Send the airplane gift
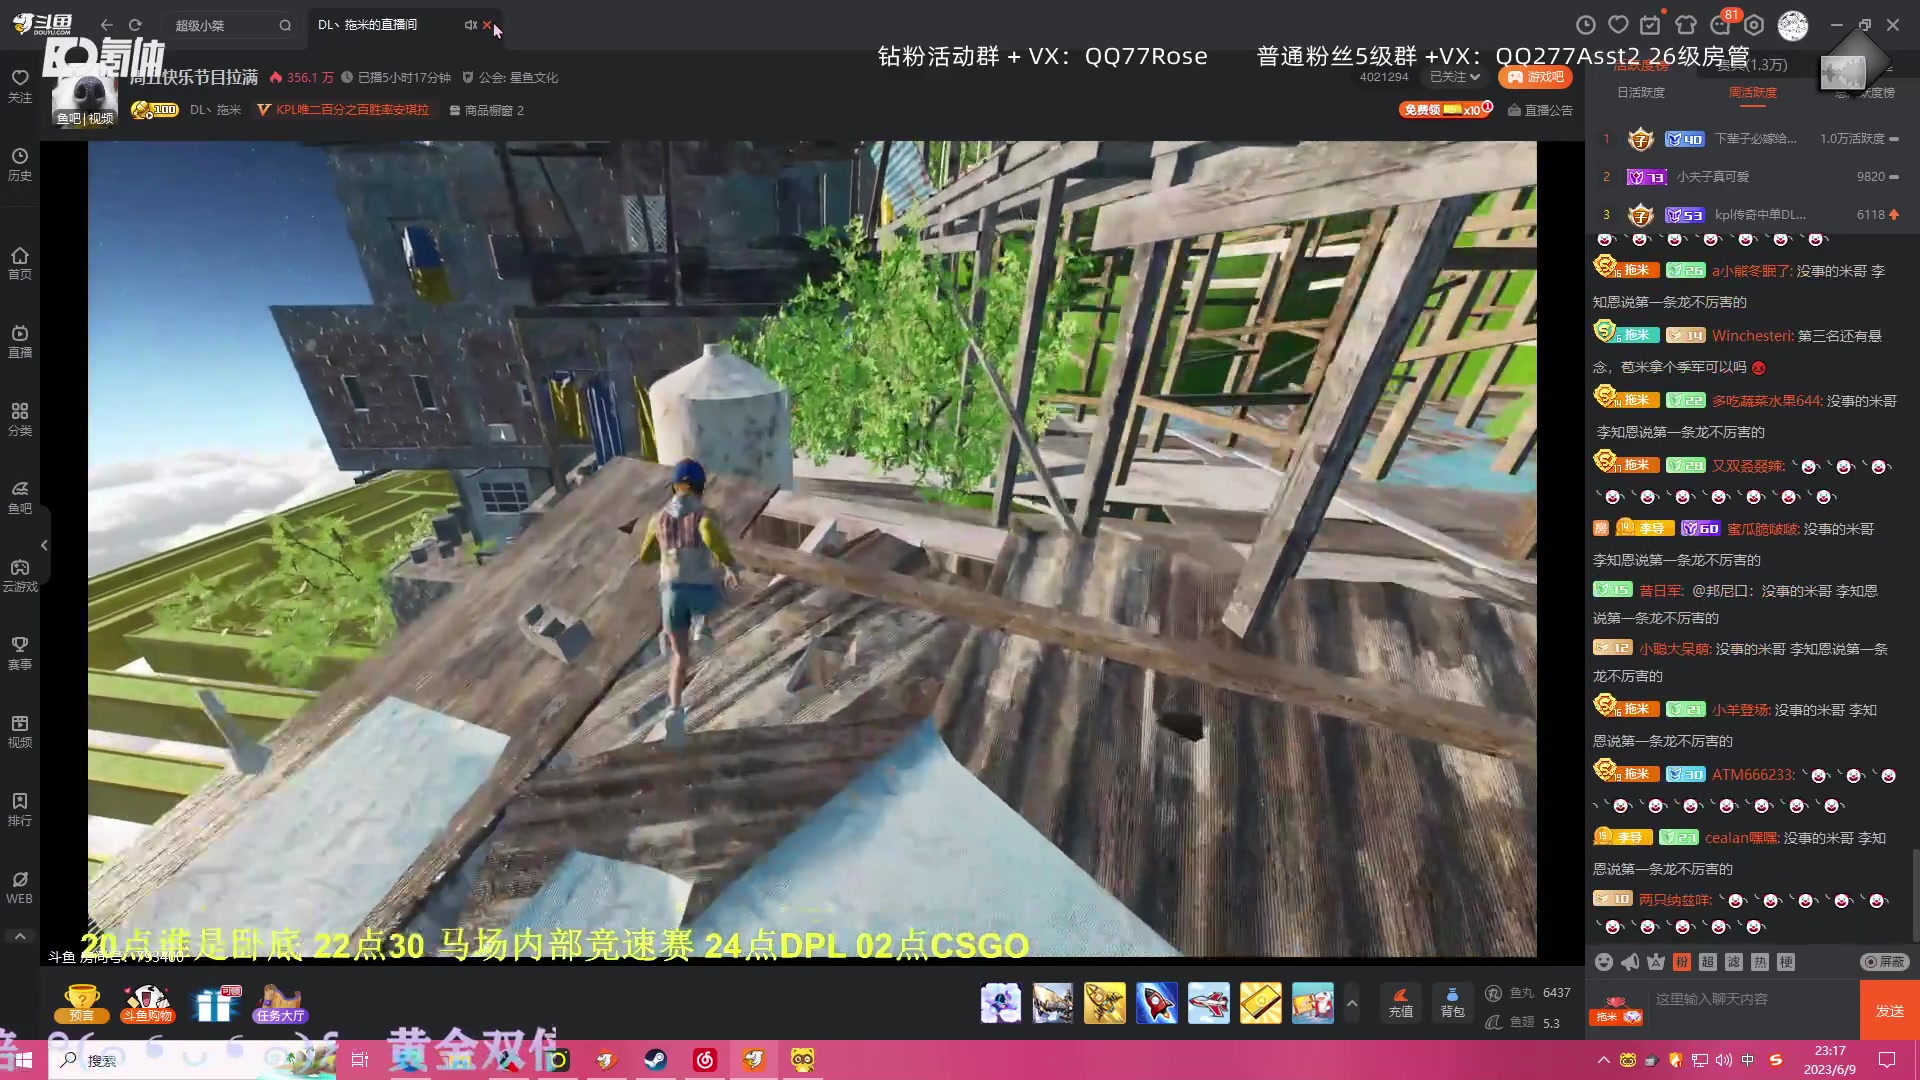 (x=1209, y=1004)
